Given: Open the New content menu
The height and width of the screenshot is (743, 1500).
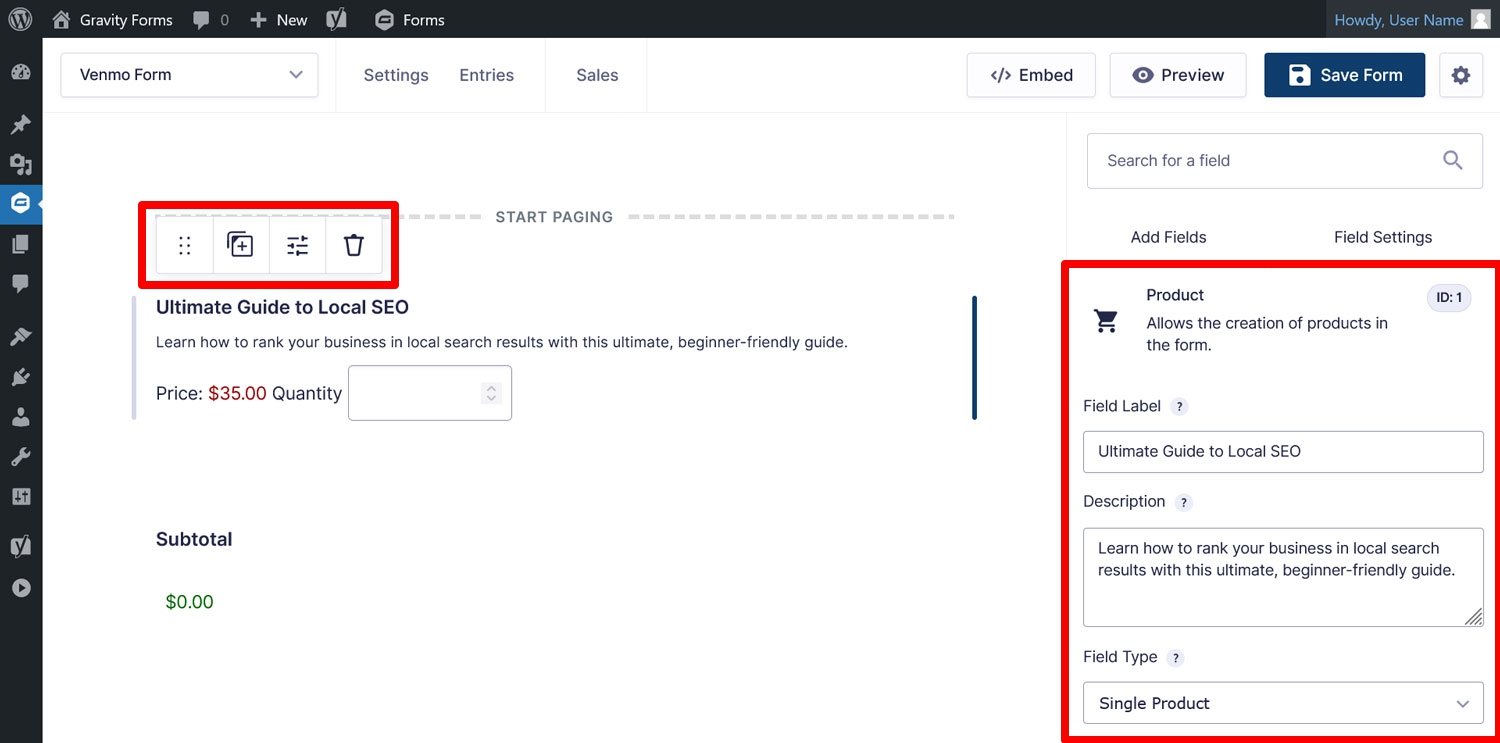Looking at the screenshot, I should (x=278, y=19).
